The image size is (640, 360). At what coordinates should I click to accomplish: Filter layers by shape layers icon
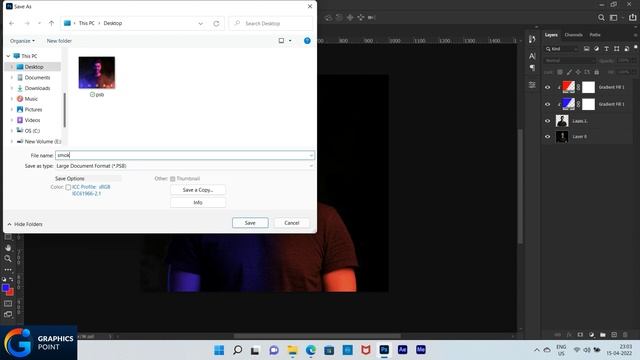tap(616, 49)
